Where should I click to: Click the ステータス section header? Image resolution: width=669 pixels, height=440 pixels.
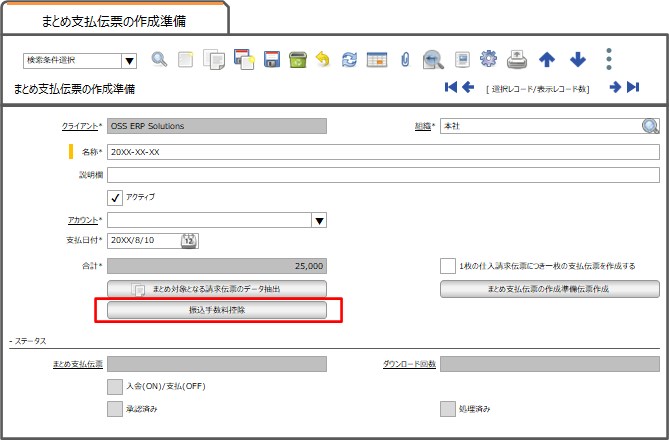pyautogui.click(x=28, y=341)
